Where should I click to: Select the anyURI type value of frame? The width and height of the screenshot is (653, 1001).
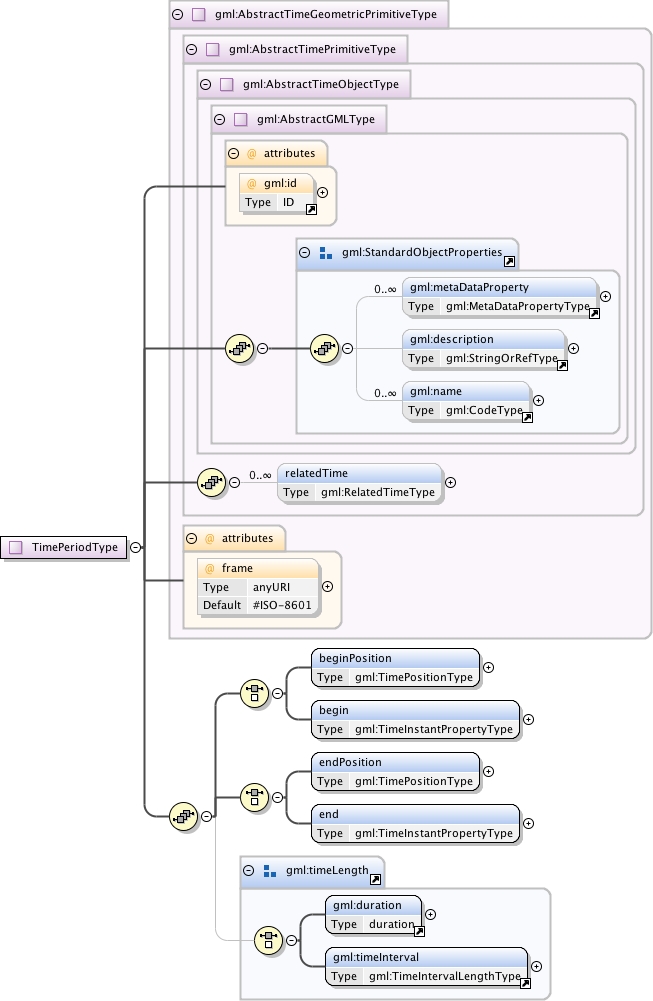[x=271, y=587]
